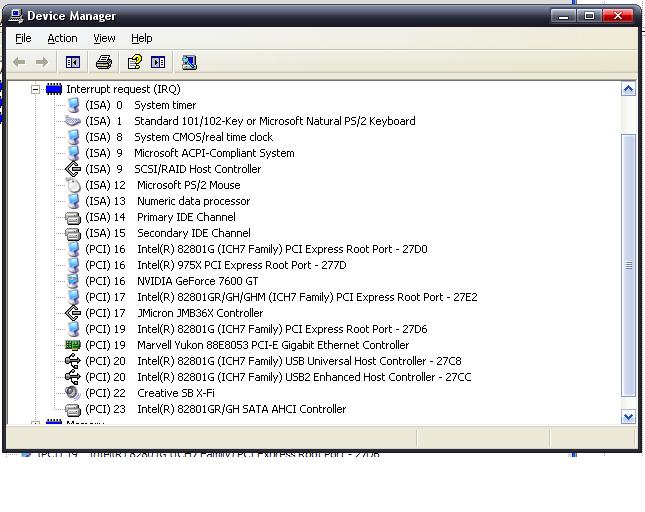Click the JMicron JMB36X Controller icon
The width and height of the screenshot is (645, 512).
point(73,313)
